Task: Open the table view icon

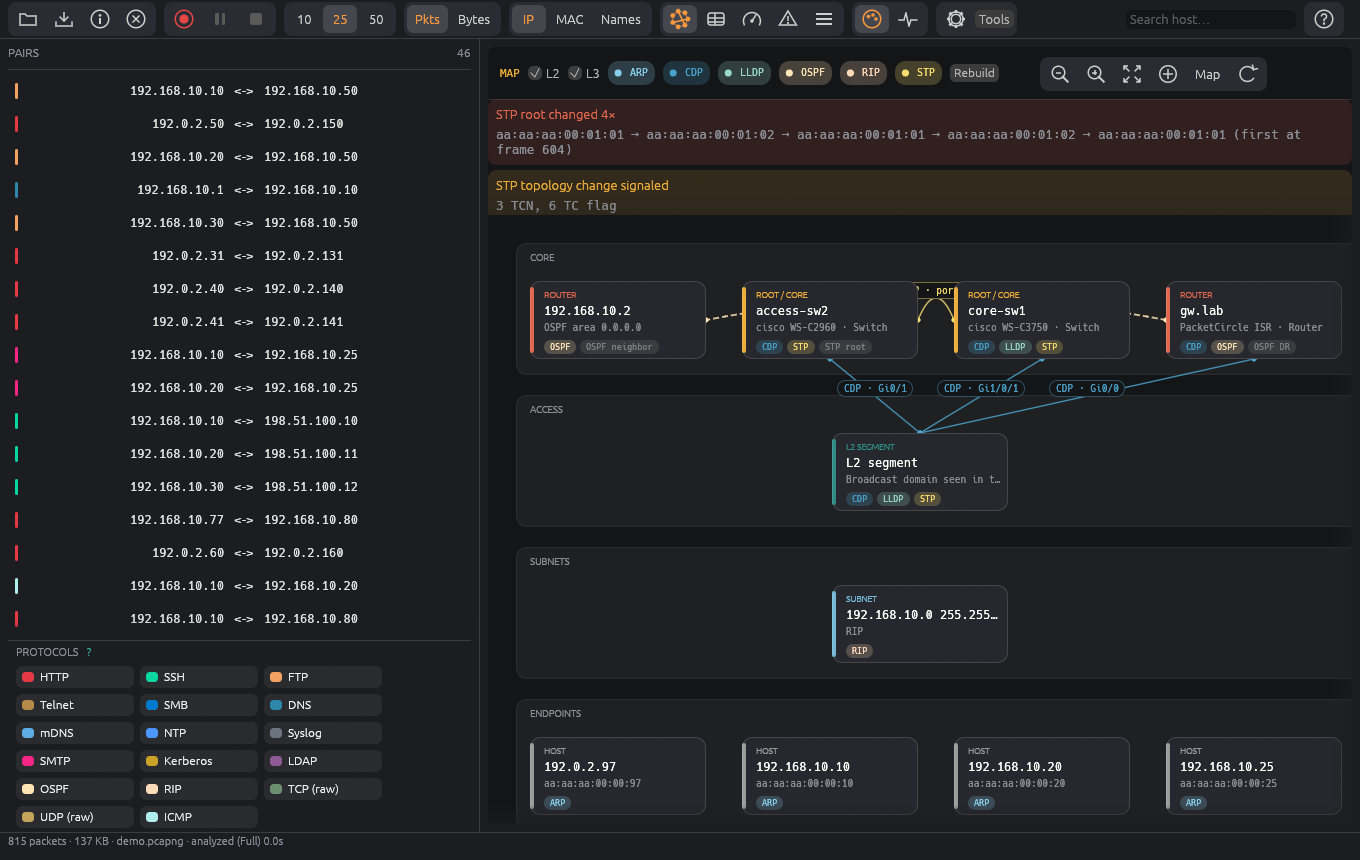Action: 716,19
